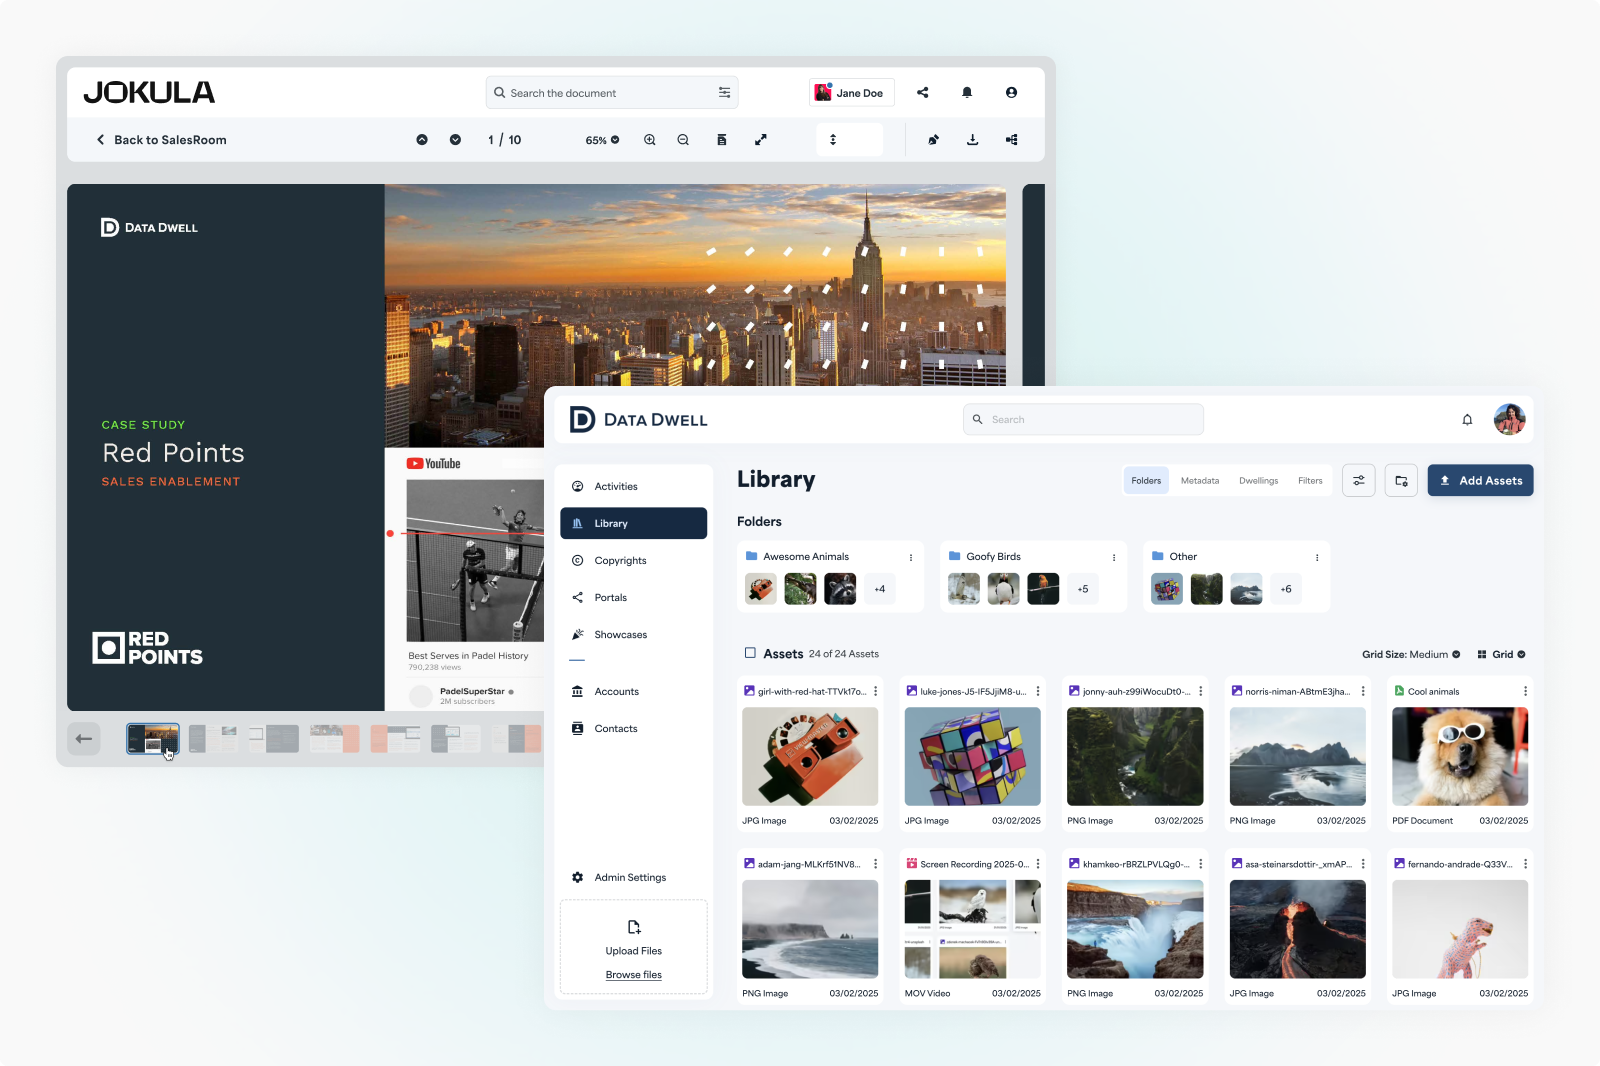The width and height of the screenshot is (1600, 1066).
Task: Open the Data Dwell notifications bell
Action: [1467, 420]
